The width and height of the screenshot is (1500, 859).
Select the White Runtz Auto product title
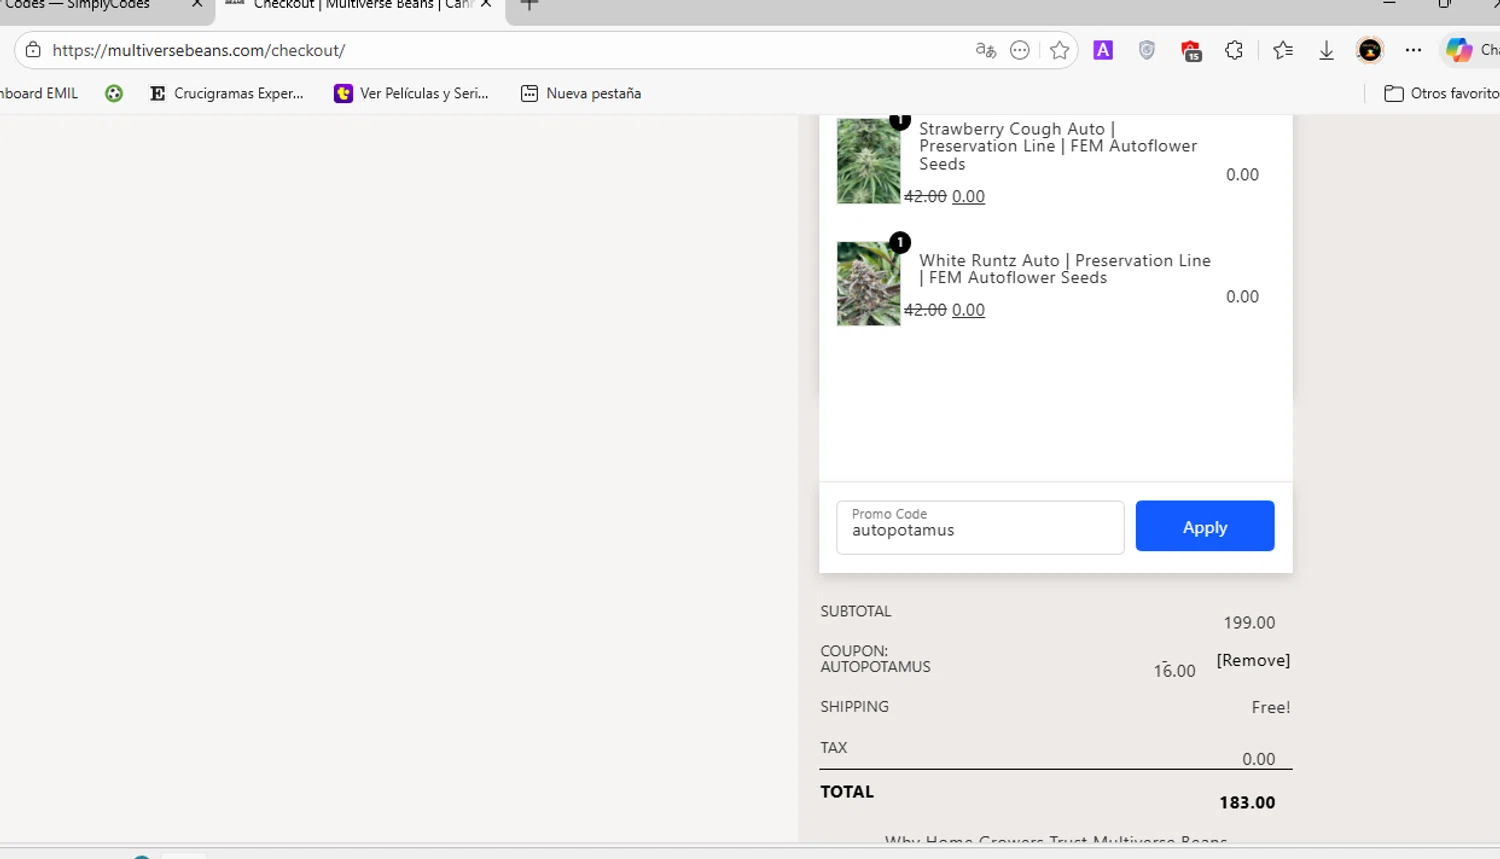[x=1065, y=269]
